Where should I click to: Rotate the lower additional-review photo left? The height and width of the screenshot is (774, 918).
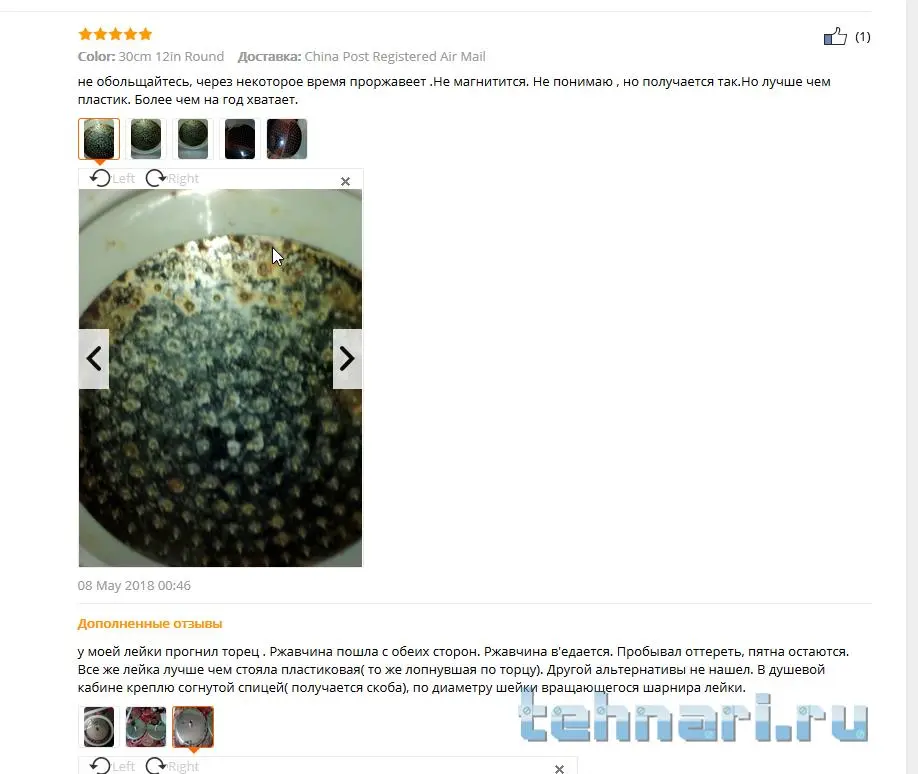point(112,766)
